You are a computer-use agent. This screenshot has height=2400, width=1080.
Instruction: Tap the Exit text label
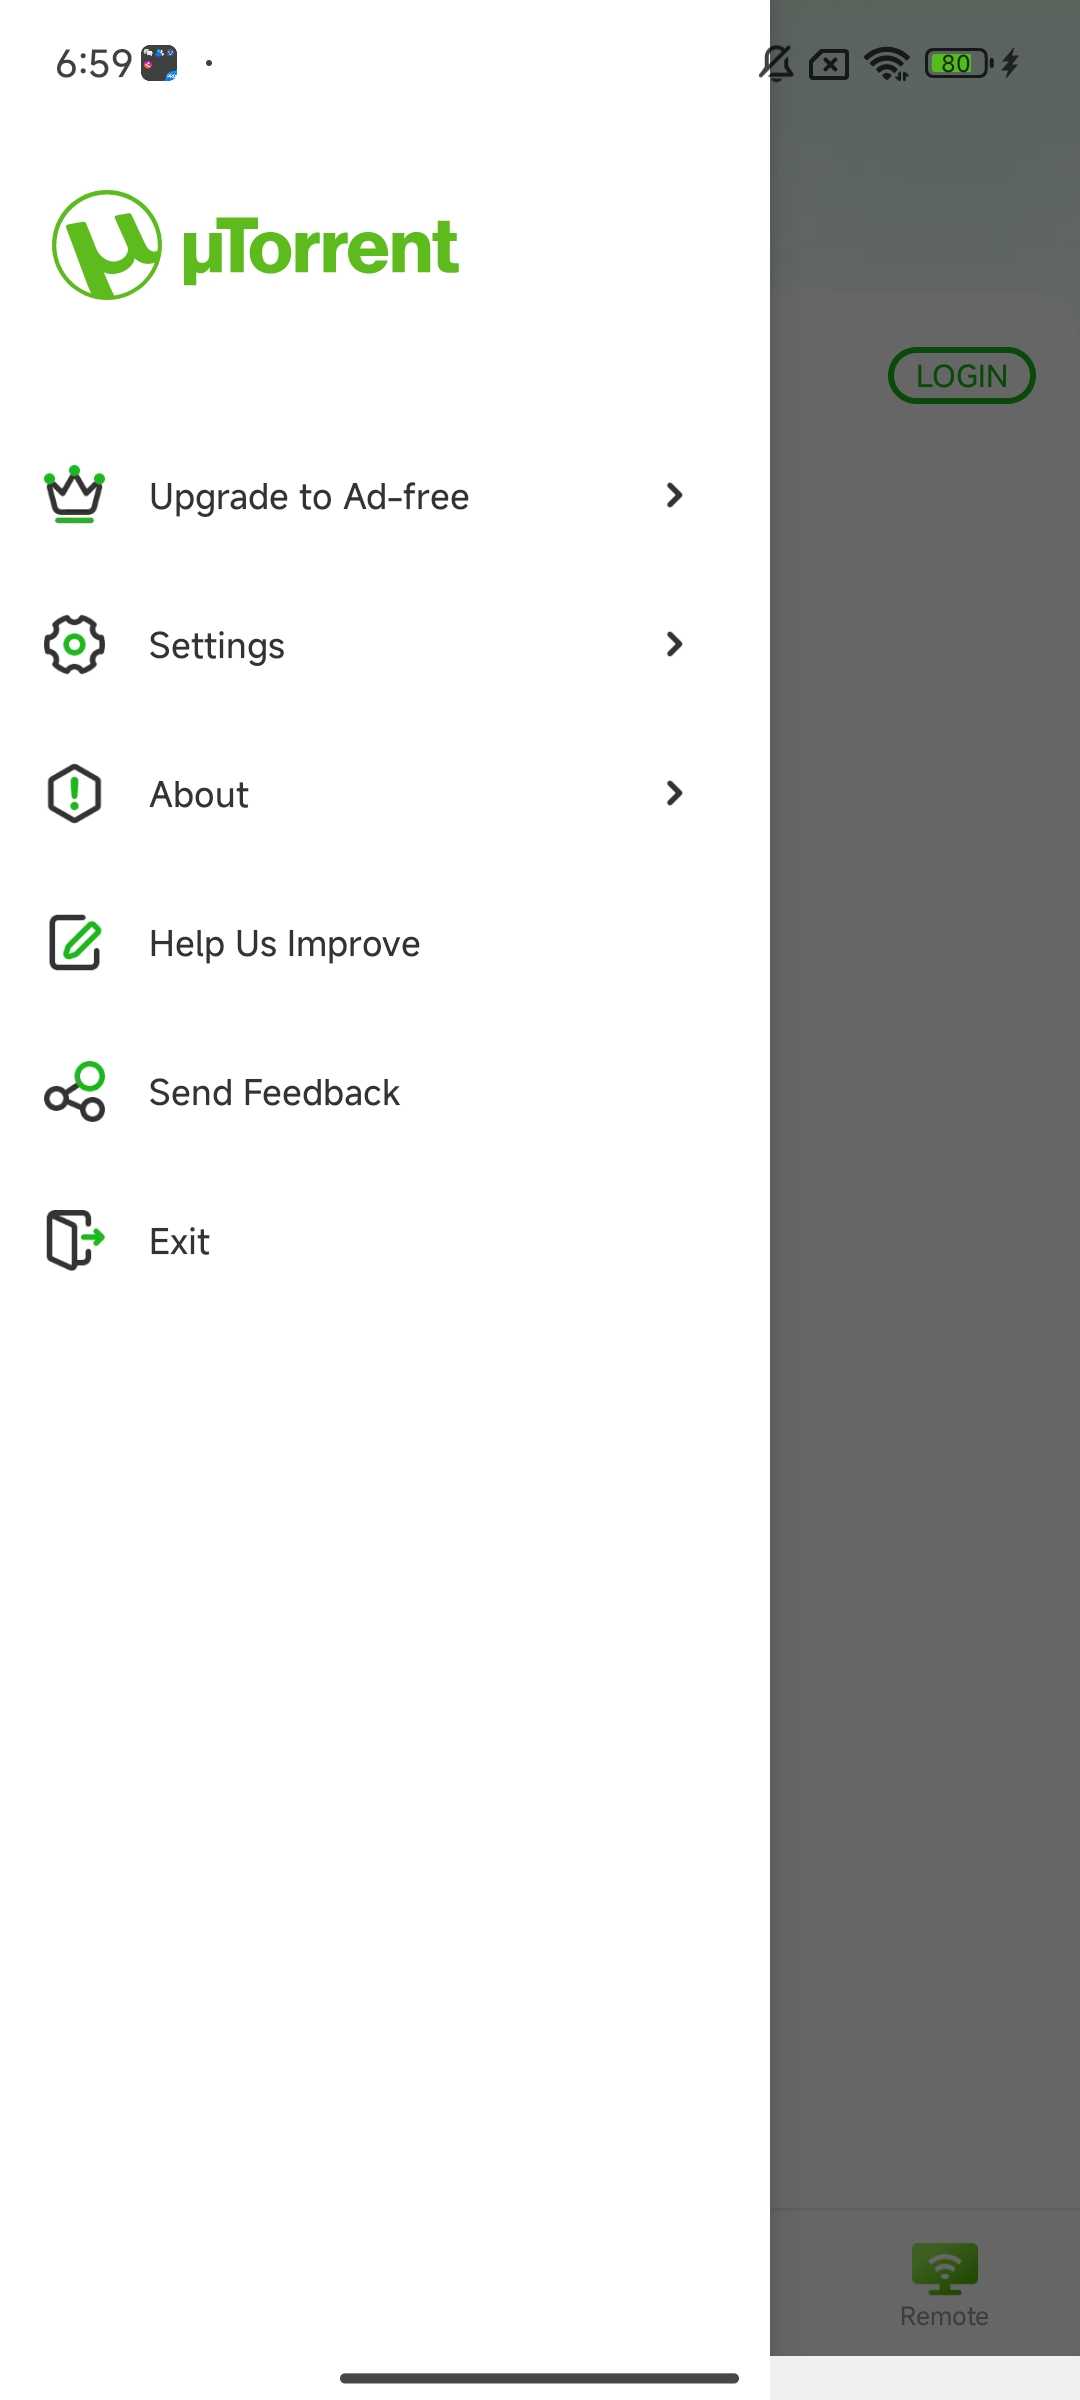point(180,1242)
